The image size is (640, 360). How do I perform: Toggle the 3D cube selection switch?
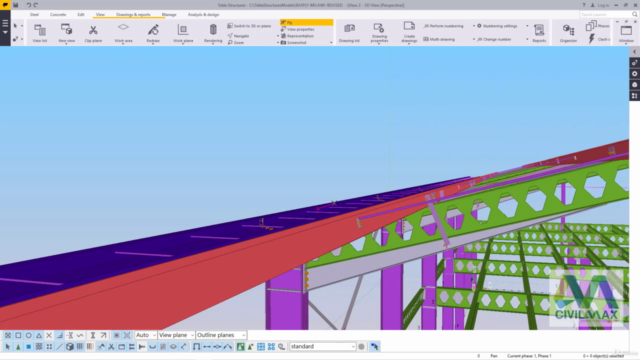[x=69, y=347]
